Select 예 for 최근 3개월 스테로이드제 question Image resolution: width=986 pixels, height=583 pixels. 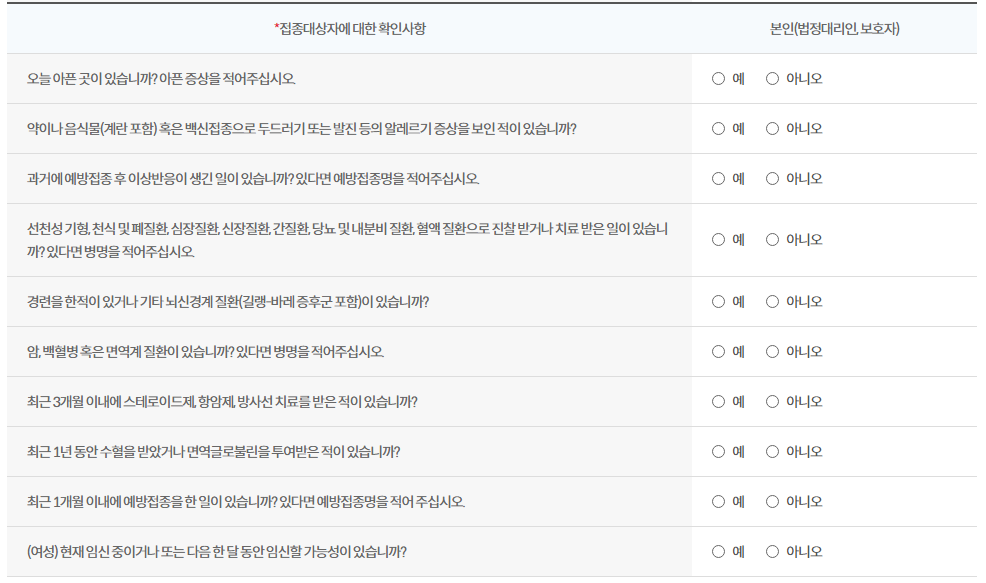pos(718,401)
